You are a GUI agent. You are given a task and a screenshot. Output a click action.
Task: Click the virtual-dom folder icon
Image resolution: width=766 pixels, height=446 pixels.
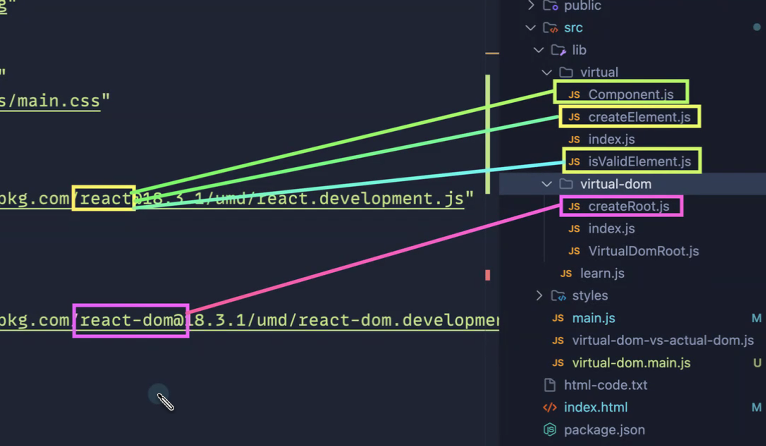pos(566,184)
